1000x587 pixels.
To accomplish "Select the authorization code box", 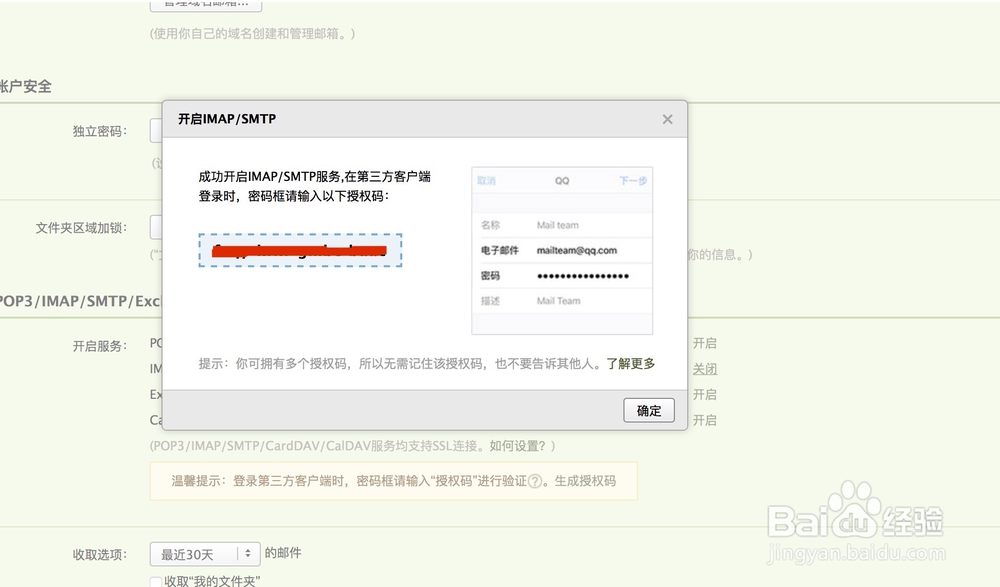I will 300,250.
